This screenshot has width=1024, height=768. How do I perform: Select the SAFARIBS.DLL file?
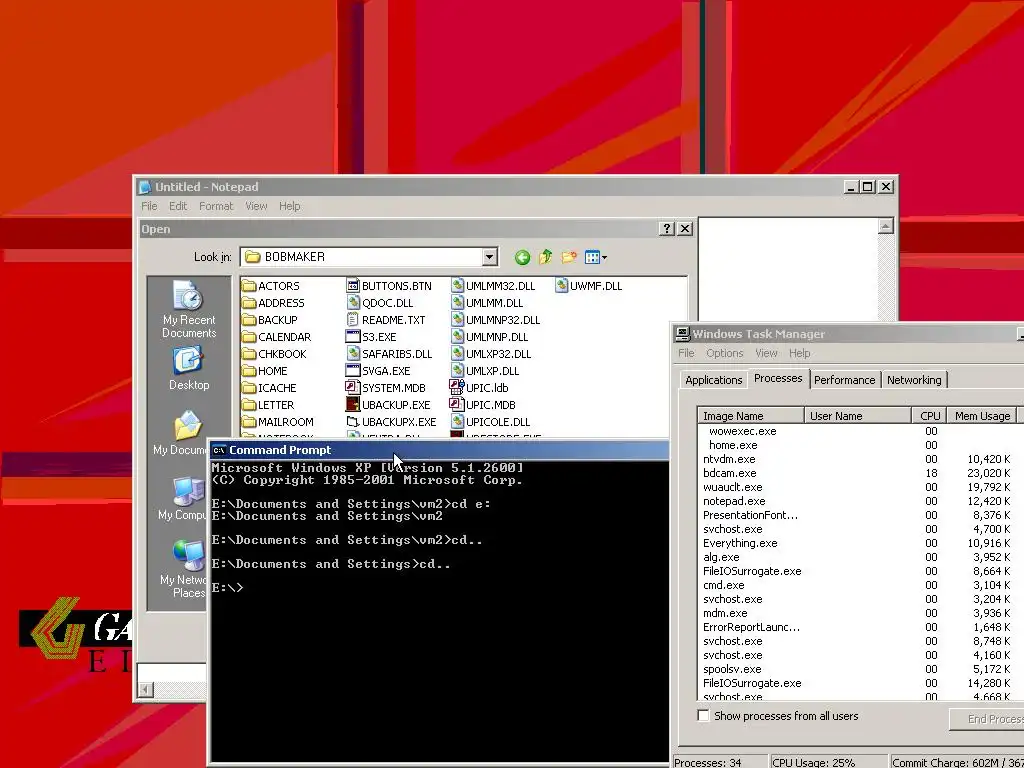[x=389, y=354]
